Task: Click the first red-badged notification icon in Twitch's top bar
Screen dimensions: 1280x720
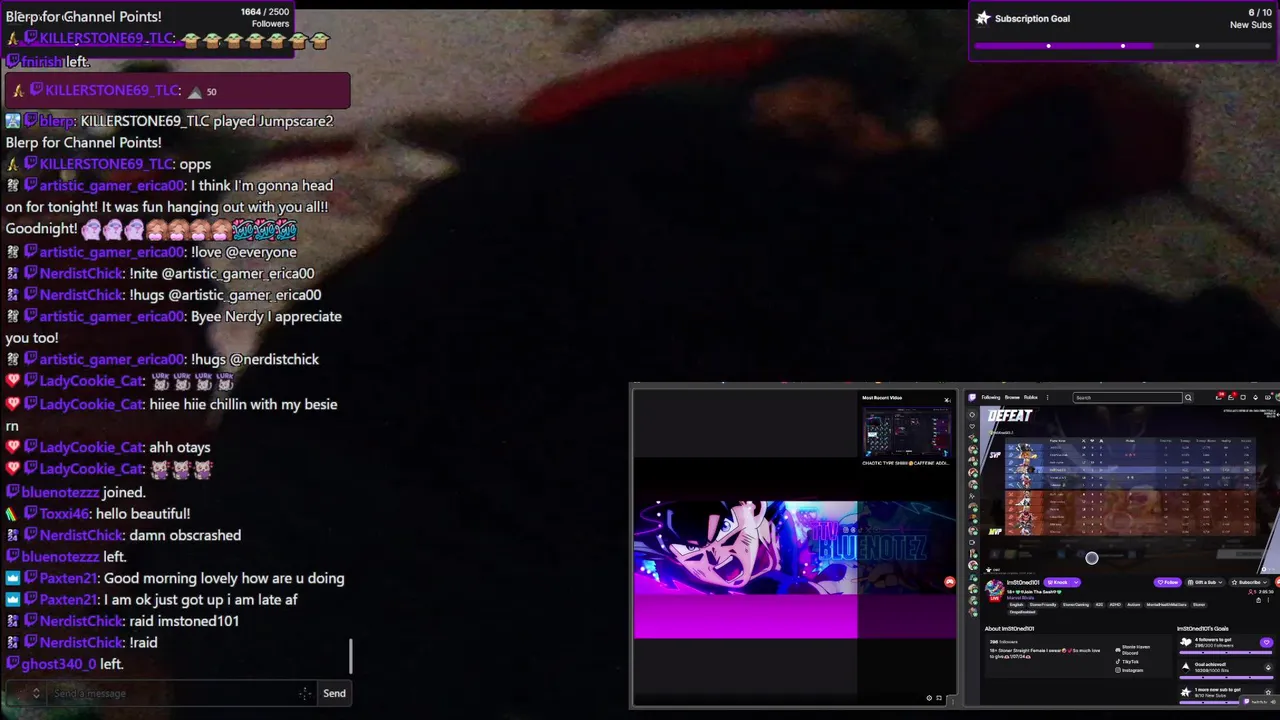Action: [x=1219, y=397]
